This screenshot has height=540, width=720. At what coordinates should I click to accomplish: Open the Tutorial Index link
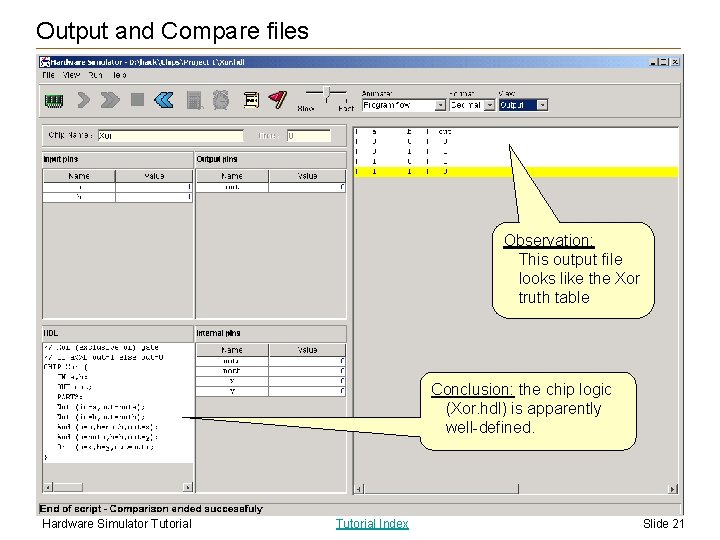coord(372,523)
